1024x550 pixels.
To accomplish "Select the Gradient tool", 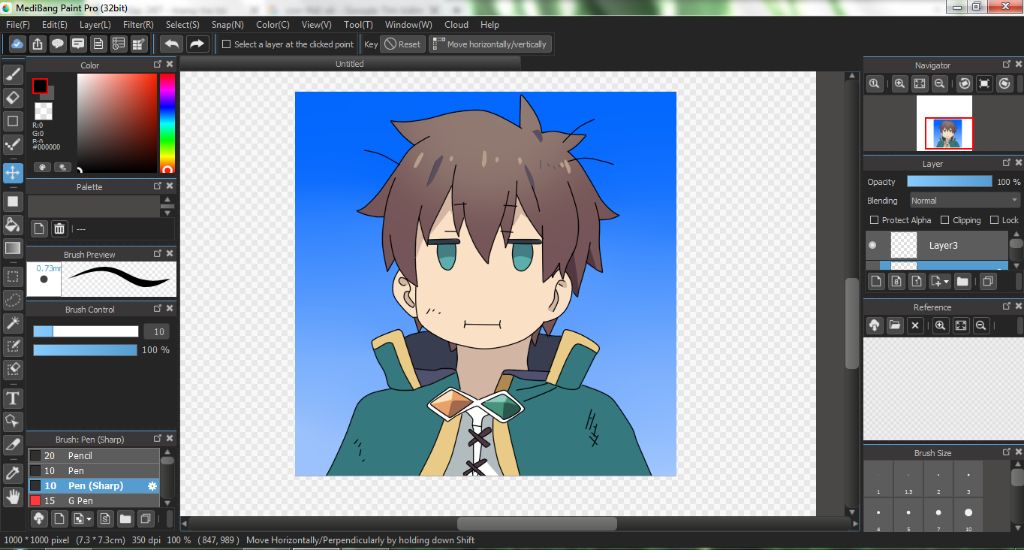I will coord(12,248).
